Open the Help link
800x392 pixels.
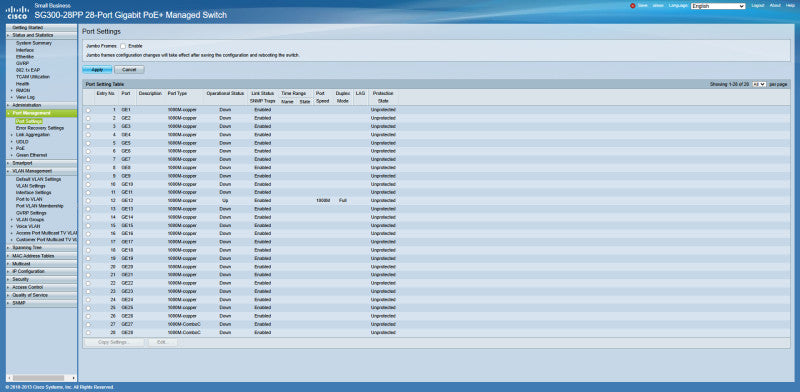tap(790, 5)
